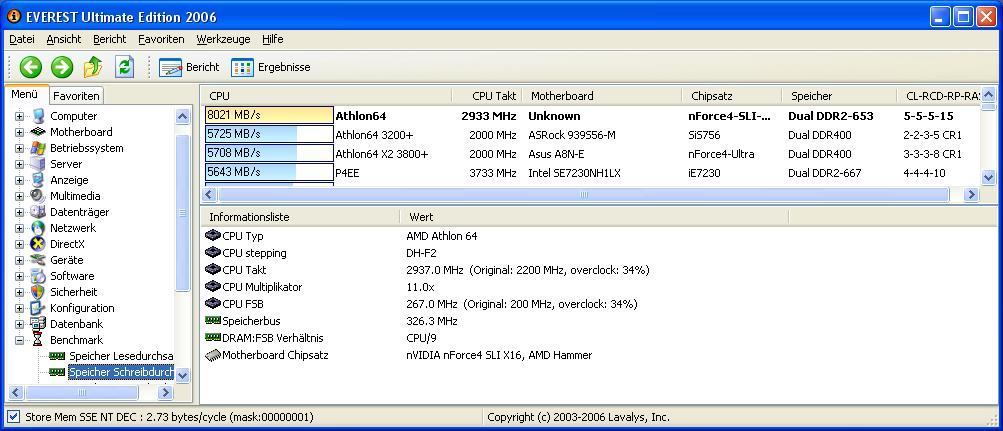Sort by the Motherboard column header
Viewport: 1003px width, 431px height.
[x=602, y=96]
